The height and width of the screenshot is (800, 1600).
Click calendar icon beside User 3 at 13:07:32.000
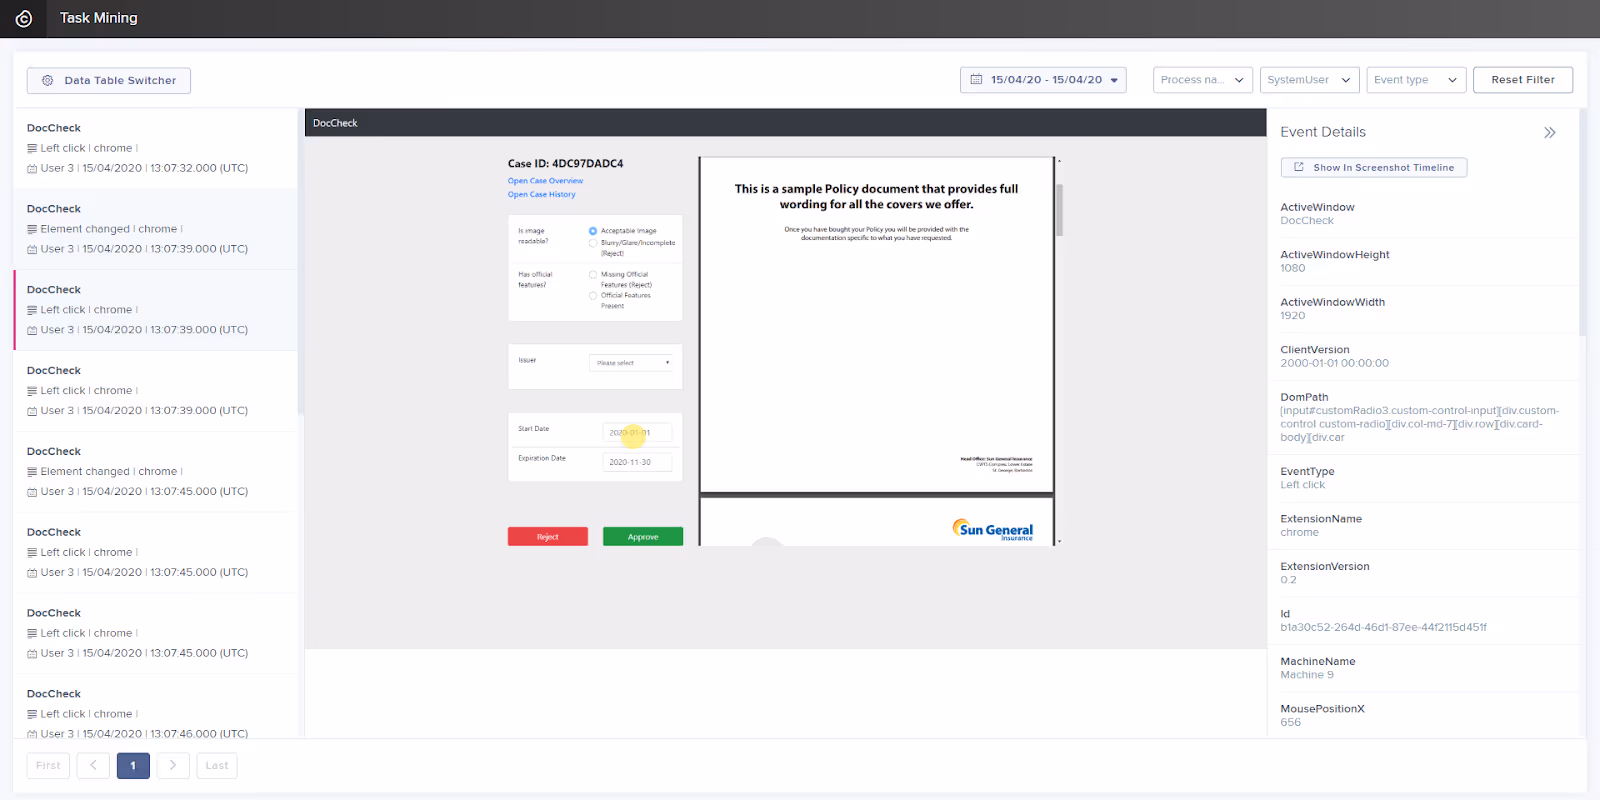click(32, 169)
